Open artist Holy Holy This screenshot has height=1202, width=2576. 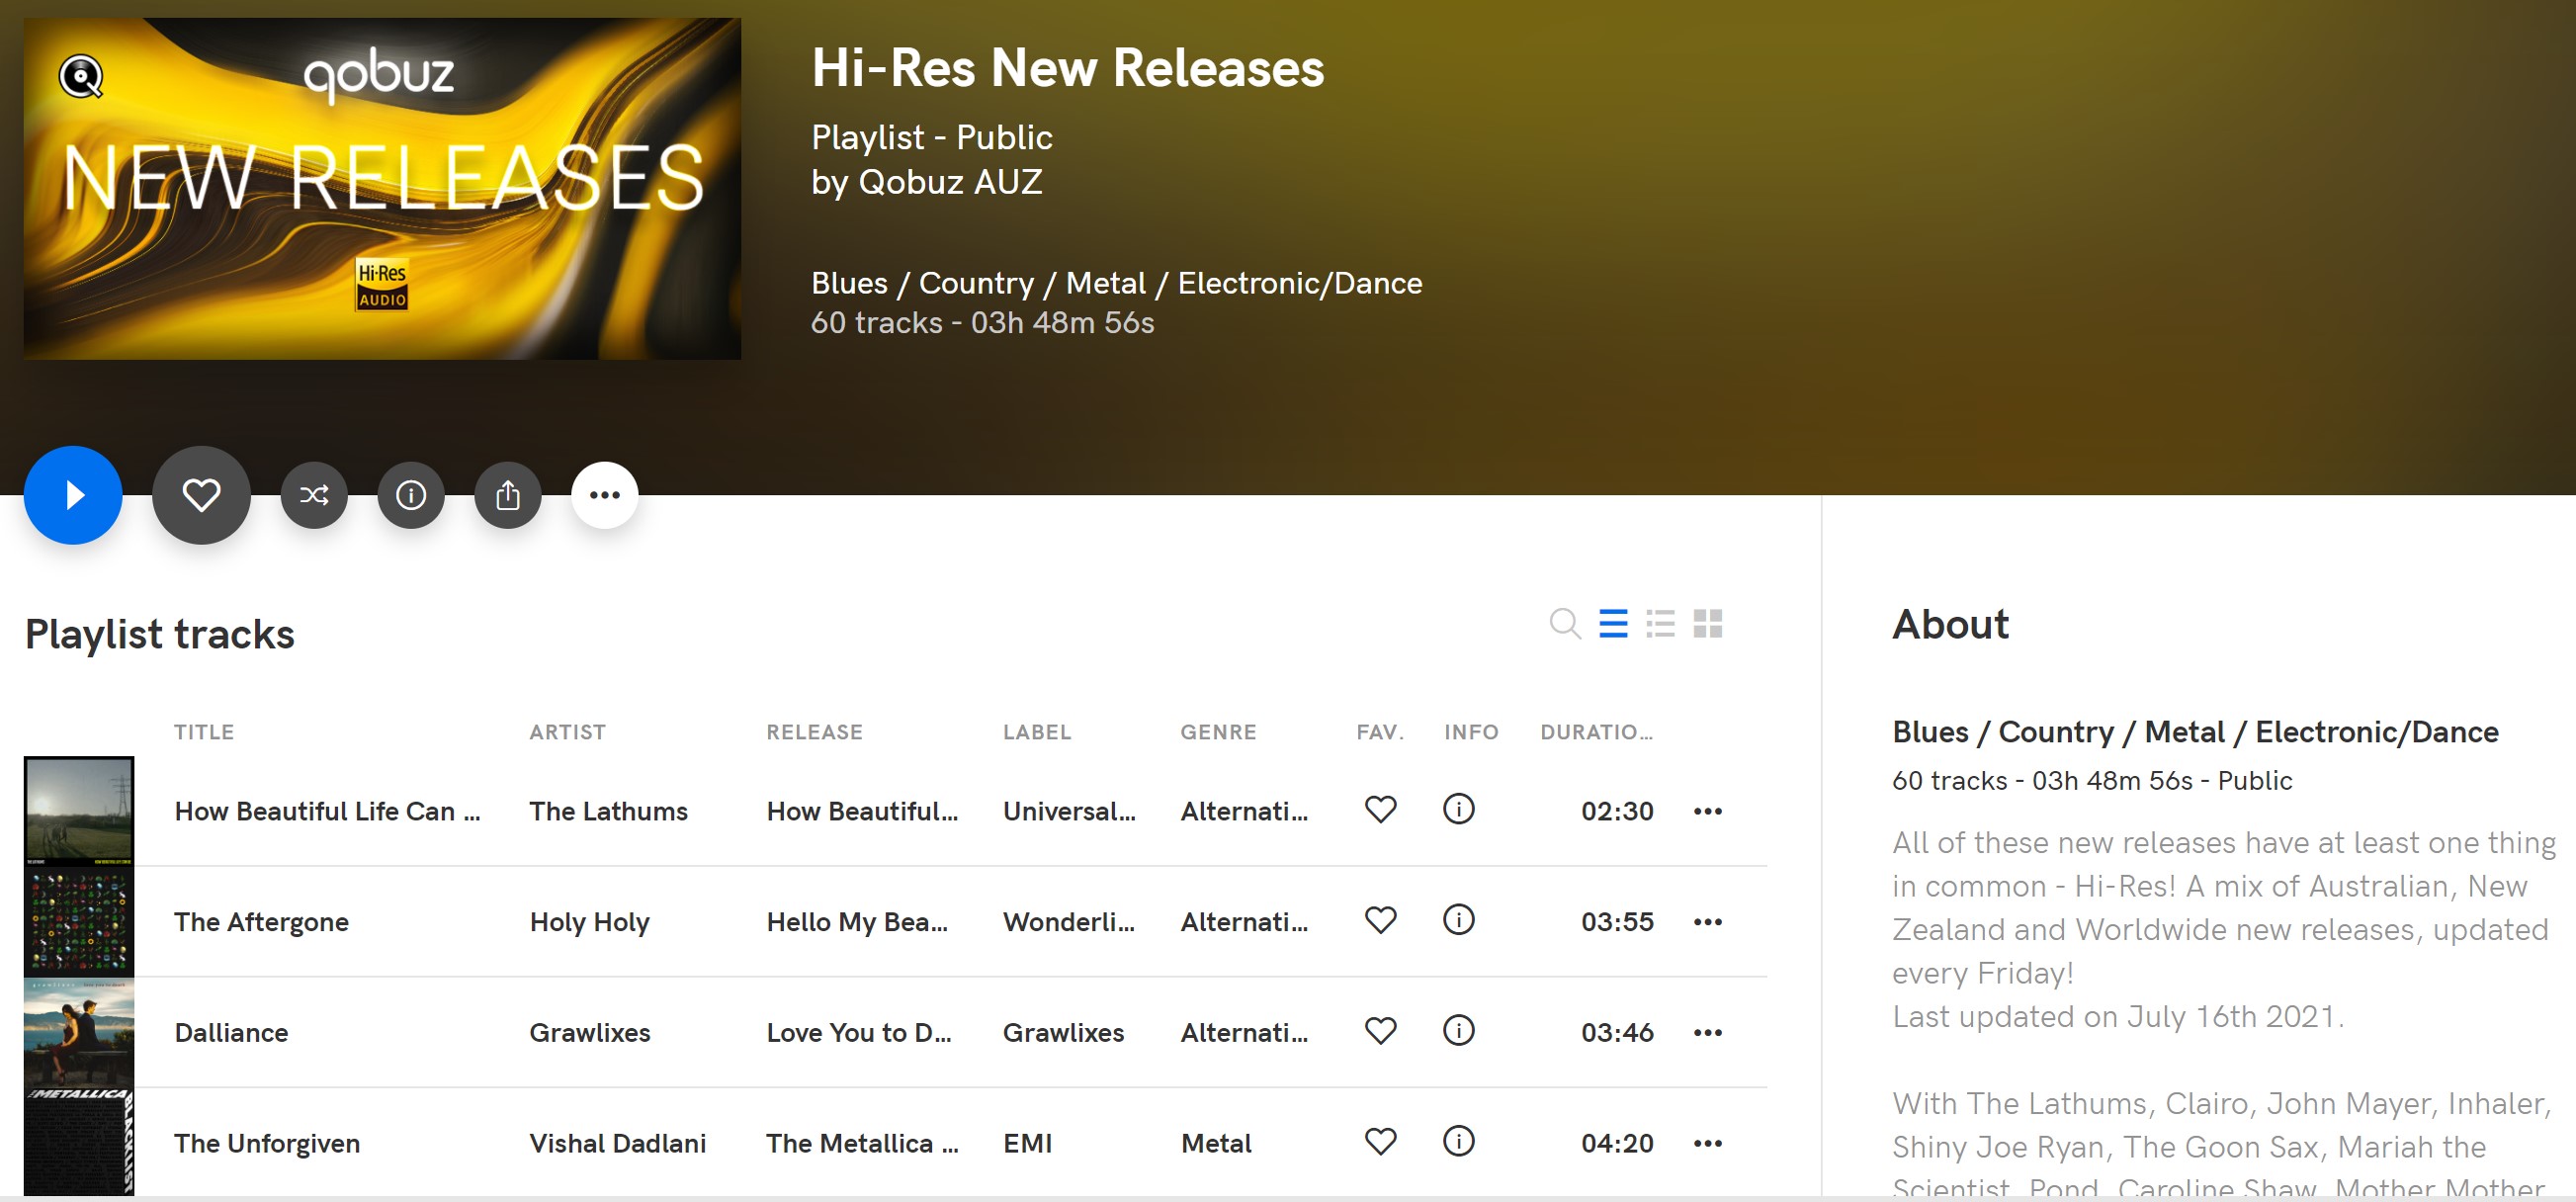coord(589,921)
